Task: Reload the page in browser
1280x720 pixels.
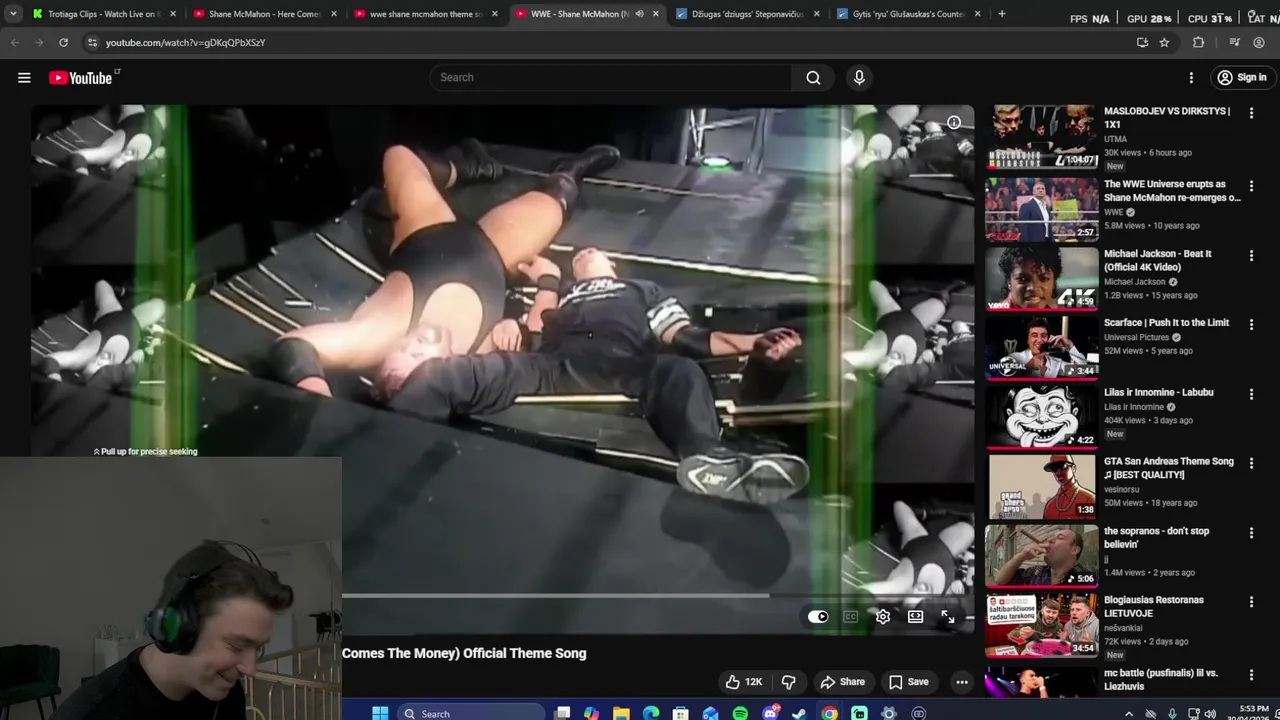Action: pos(63,42)
